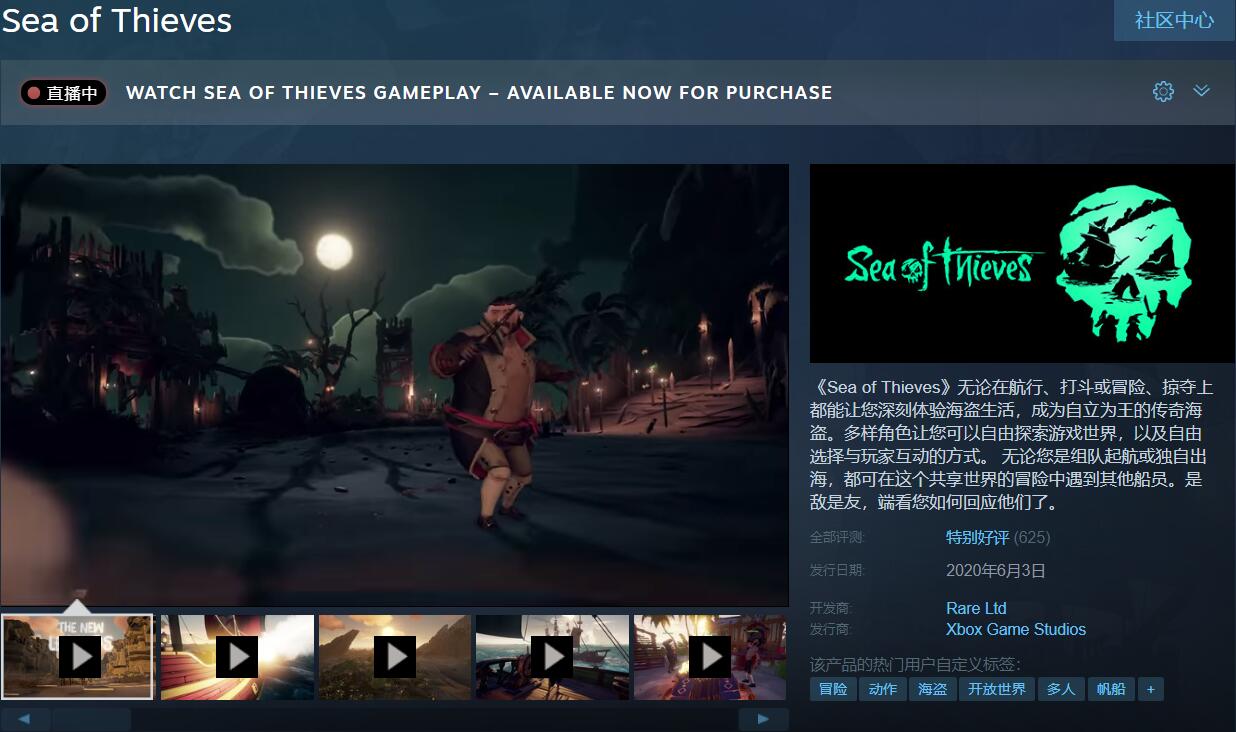Click the thumbnail strip scrollbar handle

(91, 719)
